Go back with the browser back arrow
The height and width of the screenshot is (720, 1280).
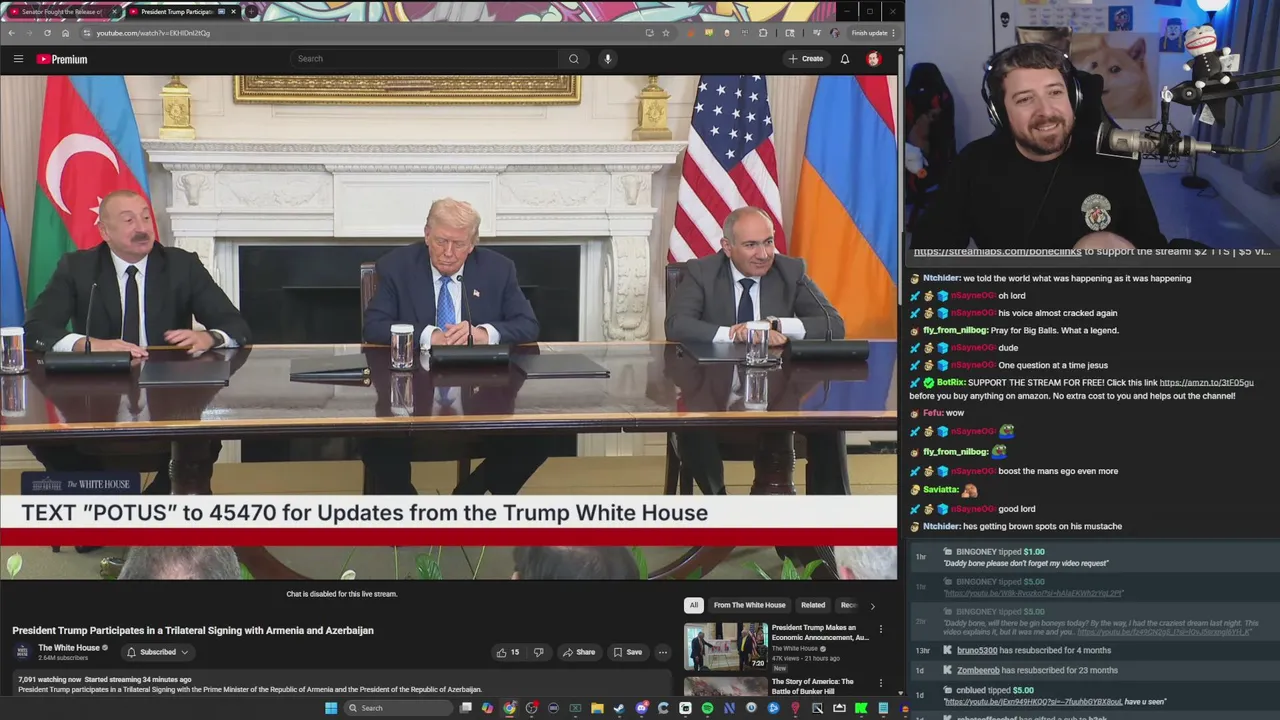pos(11,33)
